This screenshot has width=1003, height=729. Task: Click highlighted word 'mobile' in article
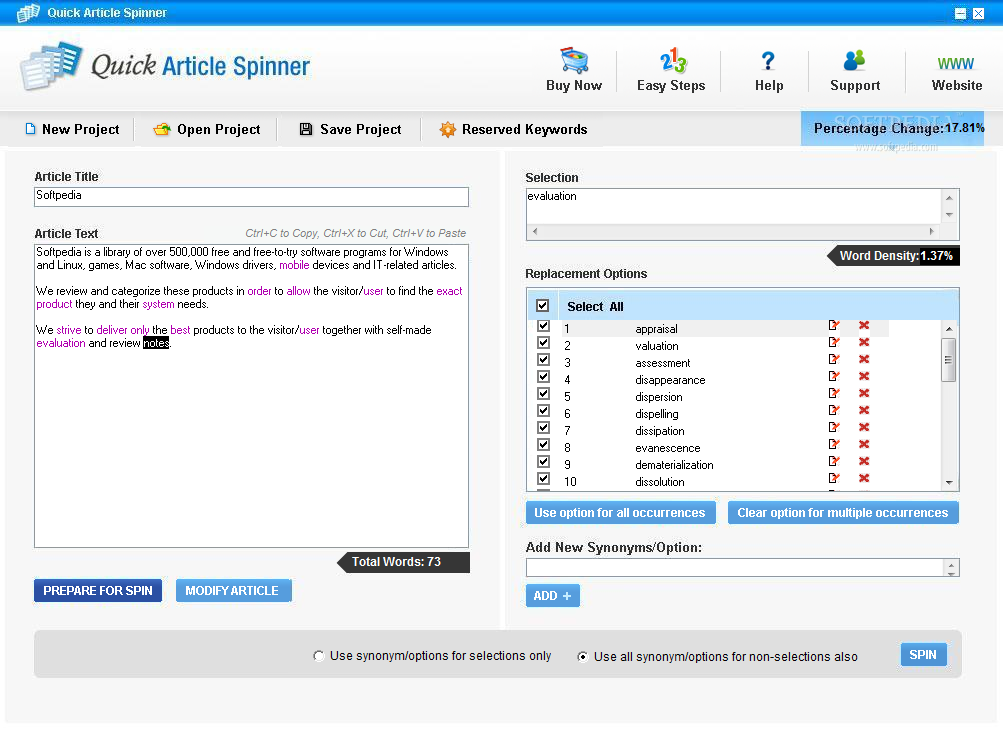(x=294, y=265)
